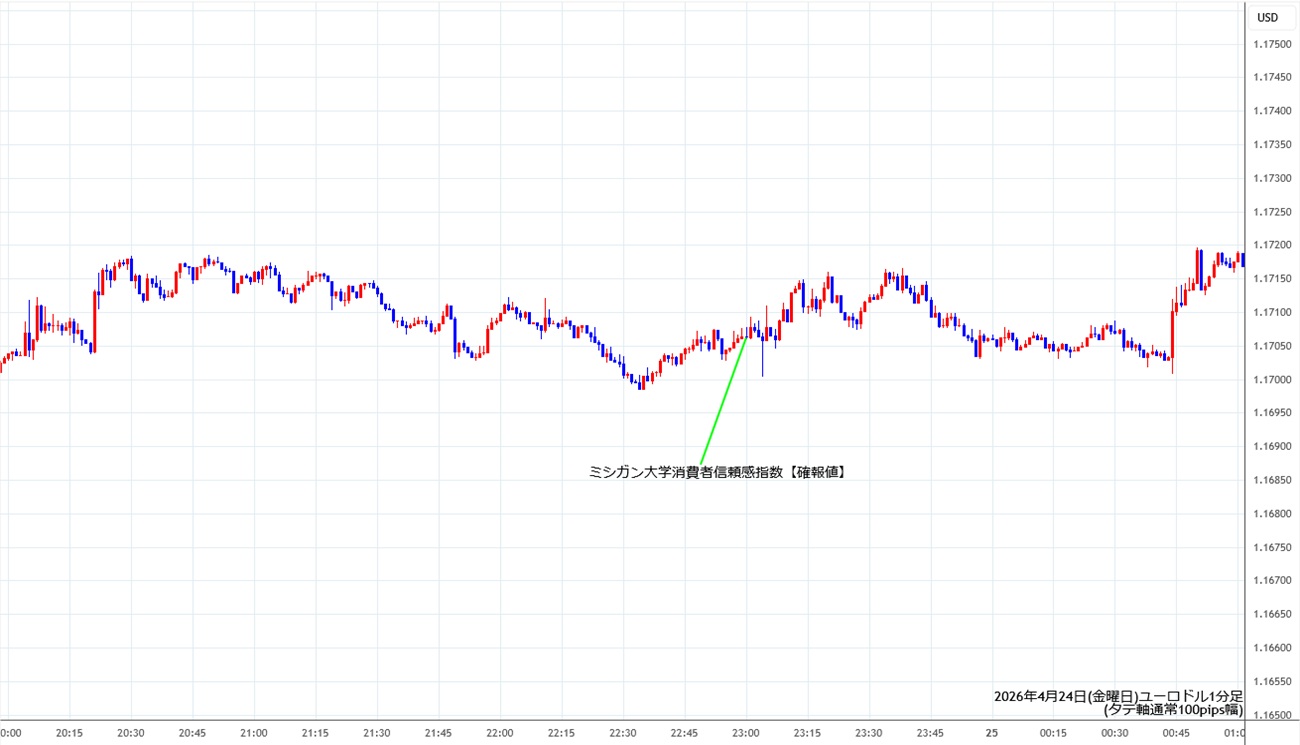1300x745 pixels.
Task: Click the 21:00 time axis label
Action: coord(254,733)
